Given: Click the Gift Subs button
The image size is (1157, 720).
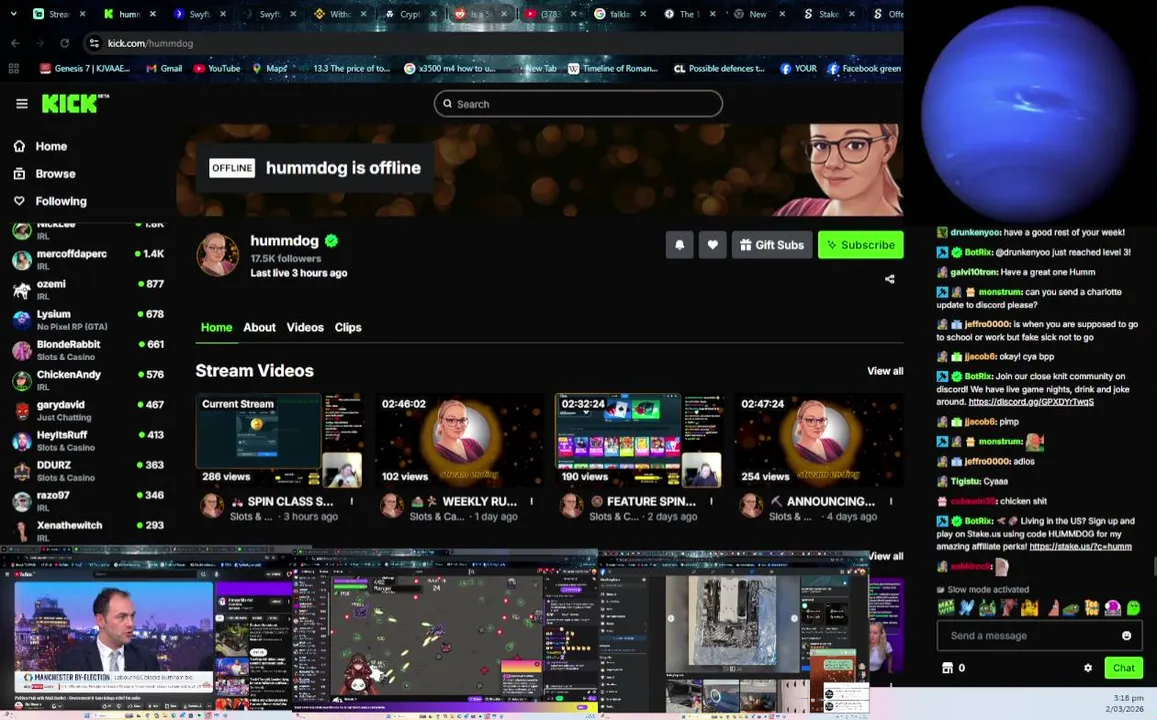Looking at the screenshot, I should [x=772, y=245].
